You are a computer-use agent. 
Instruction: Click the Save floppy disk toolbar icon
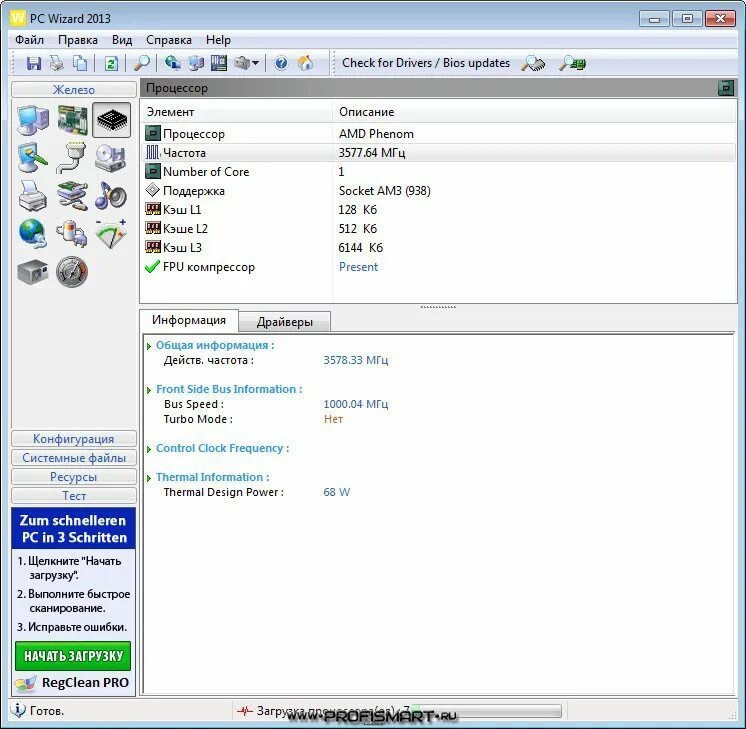34,63
